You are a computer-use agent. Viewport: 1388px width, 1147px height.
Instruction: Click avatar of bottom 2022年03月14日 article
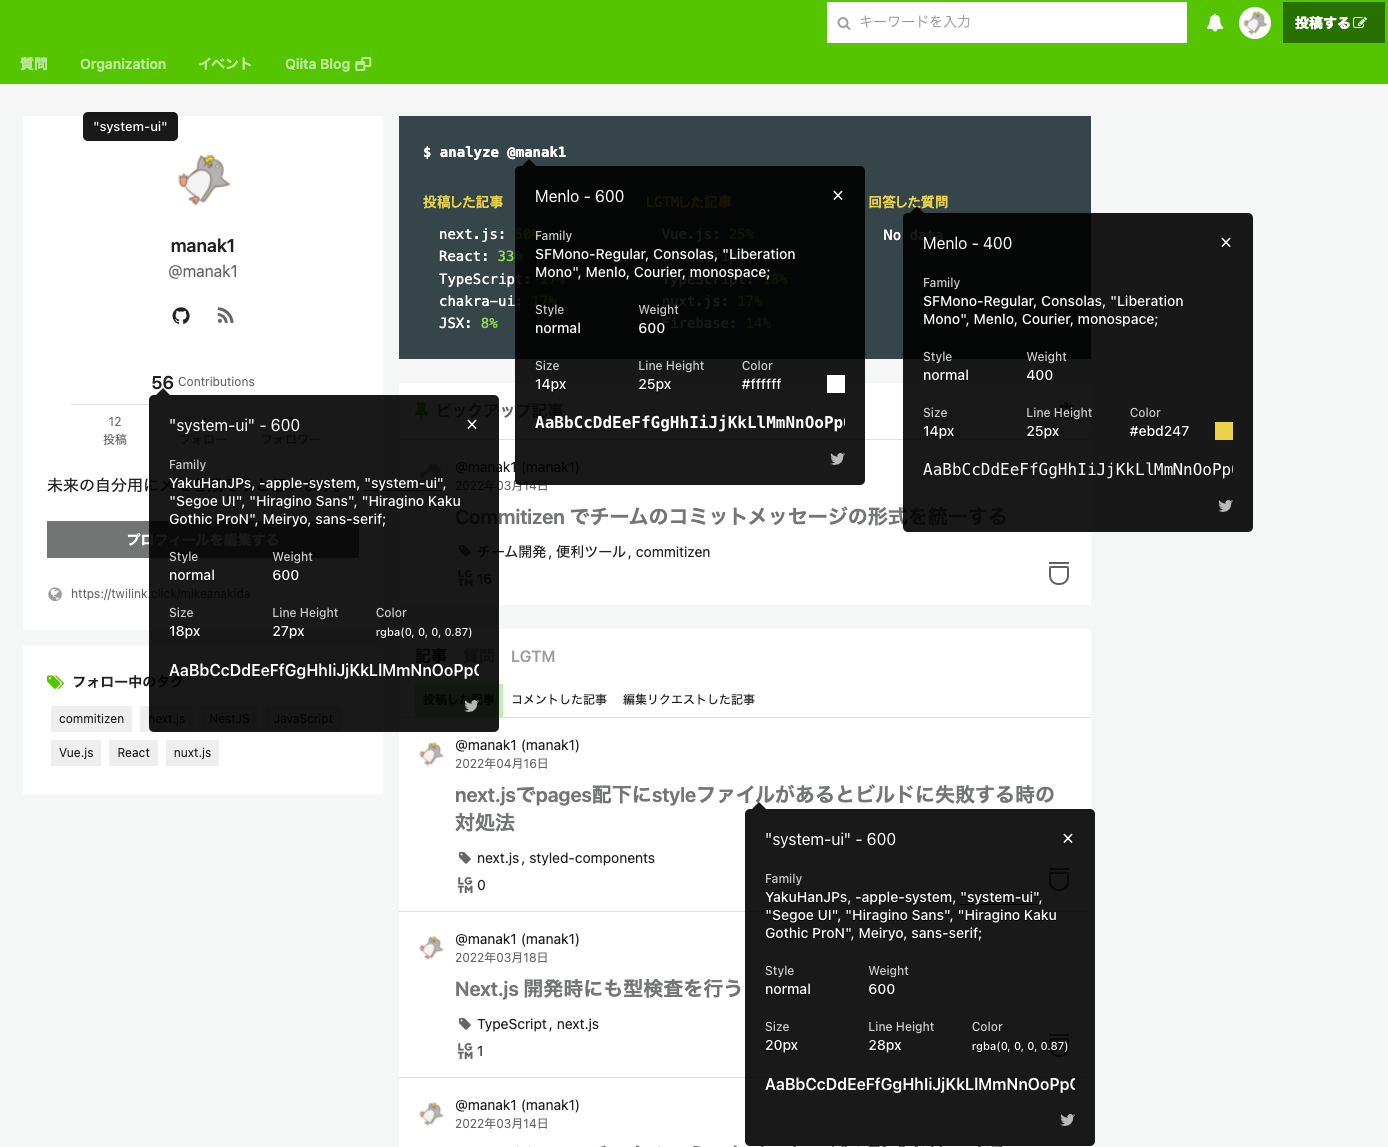[431, 1114]
